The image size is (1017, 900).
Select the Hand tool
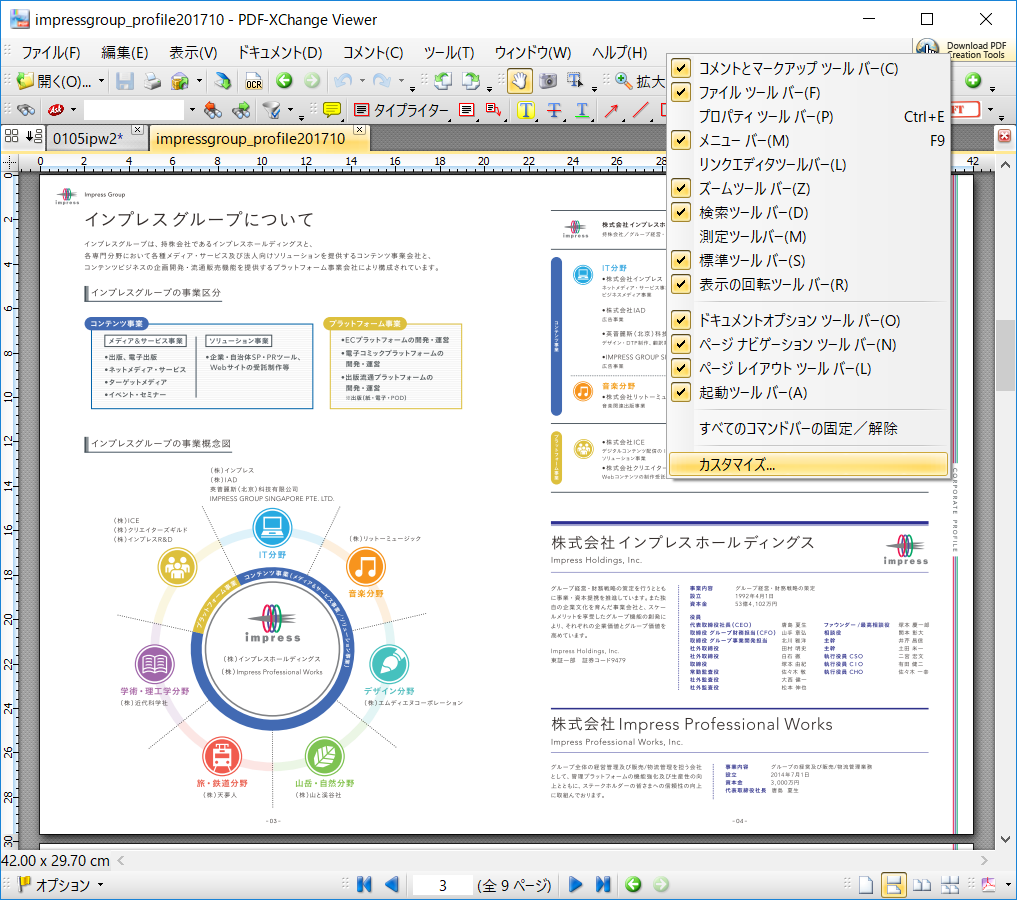pos(520,80)
